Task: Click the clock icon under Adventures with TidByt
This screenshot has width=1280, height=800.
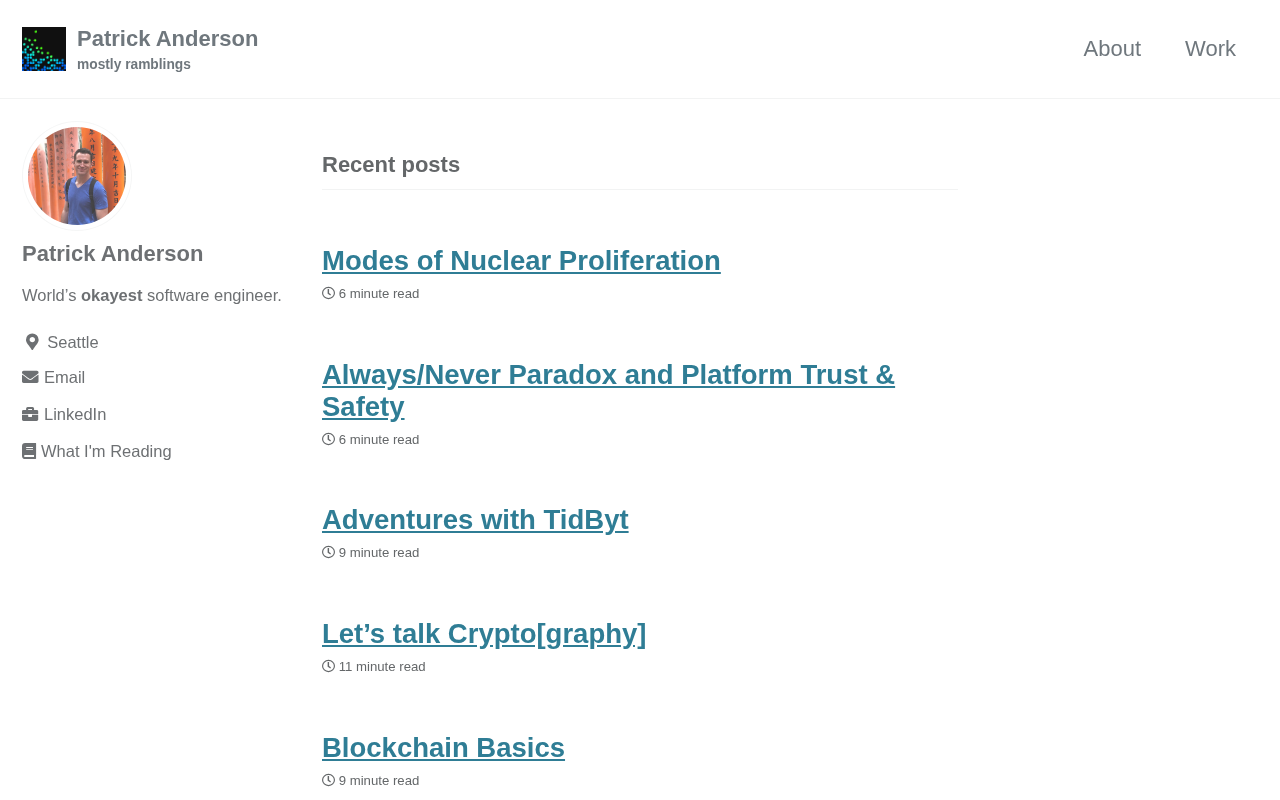Action: 328,553
